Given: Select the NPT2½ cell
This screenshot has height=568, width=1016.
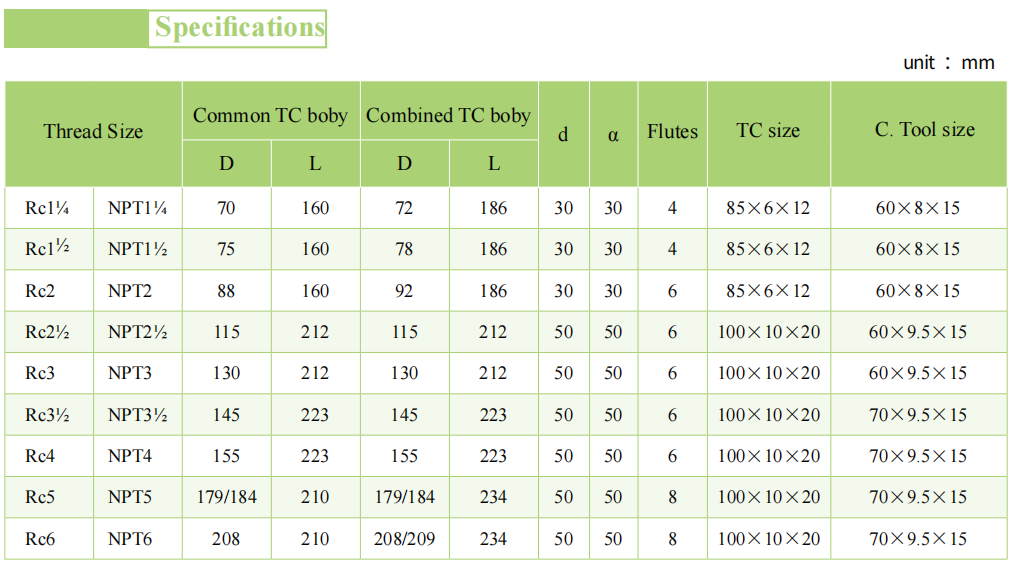Looking at the screenshot, I should pyautogui.click(x=138, y=332).
